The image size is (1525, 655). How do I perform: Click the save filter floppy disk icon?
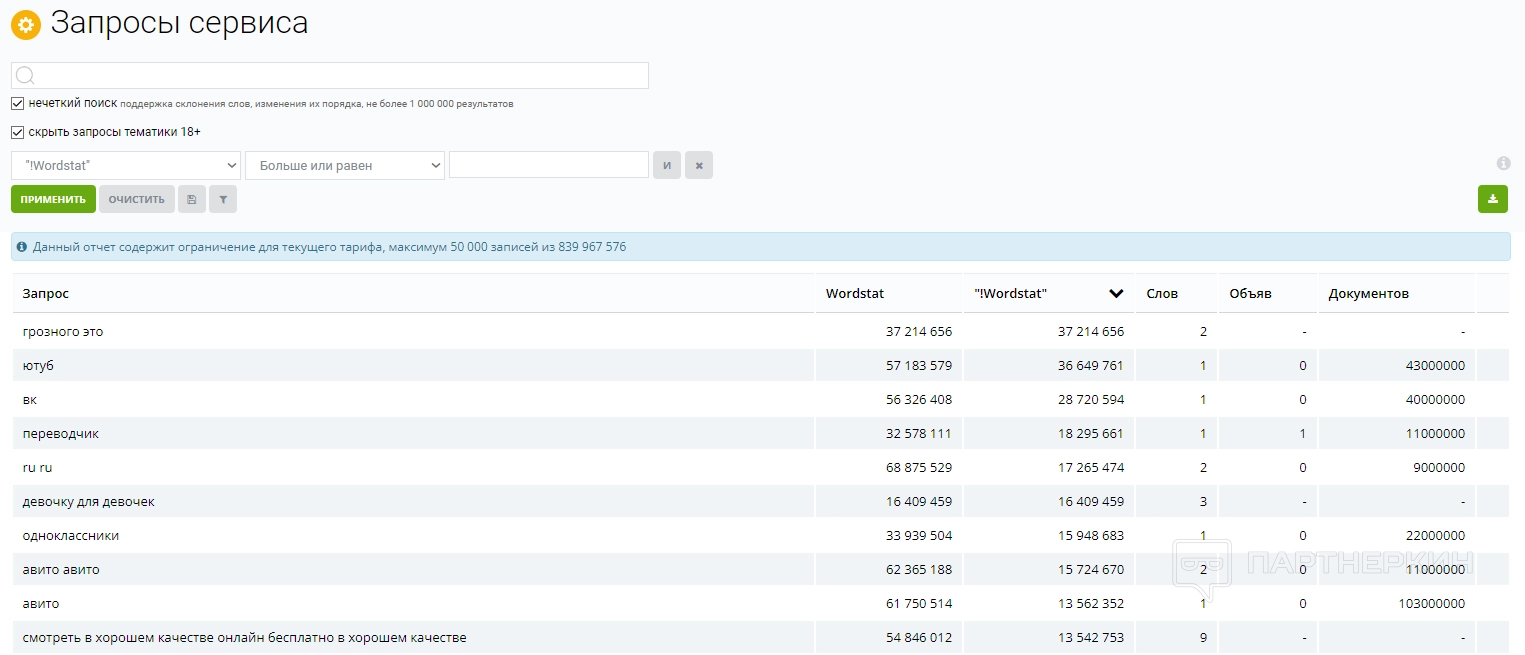tap(191, 199)
